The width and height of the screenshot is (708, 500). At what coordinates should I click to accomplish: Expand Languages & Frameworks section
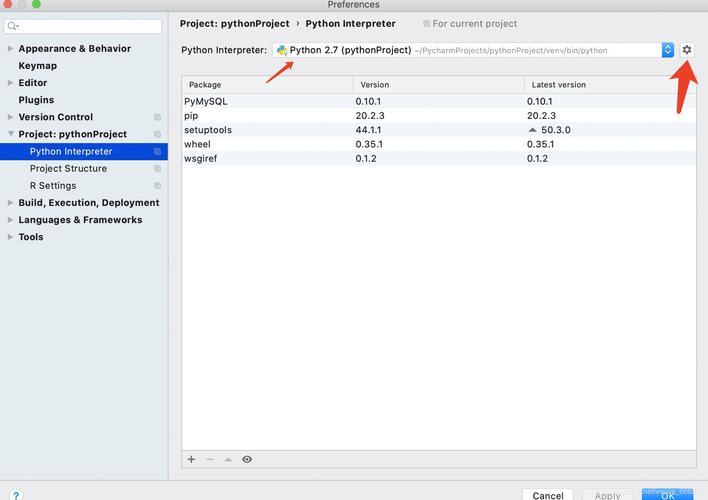pyautogui.click(x=10, y=220)
